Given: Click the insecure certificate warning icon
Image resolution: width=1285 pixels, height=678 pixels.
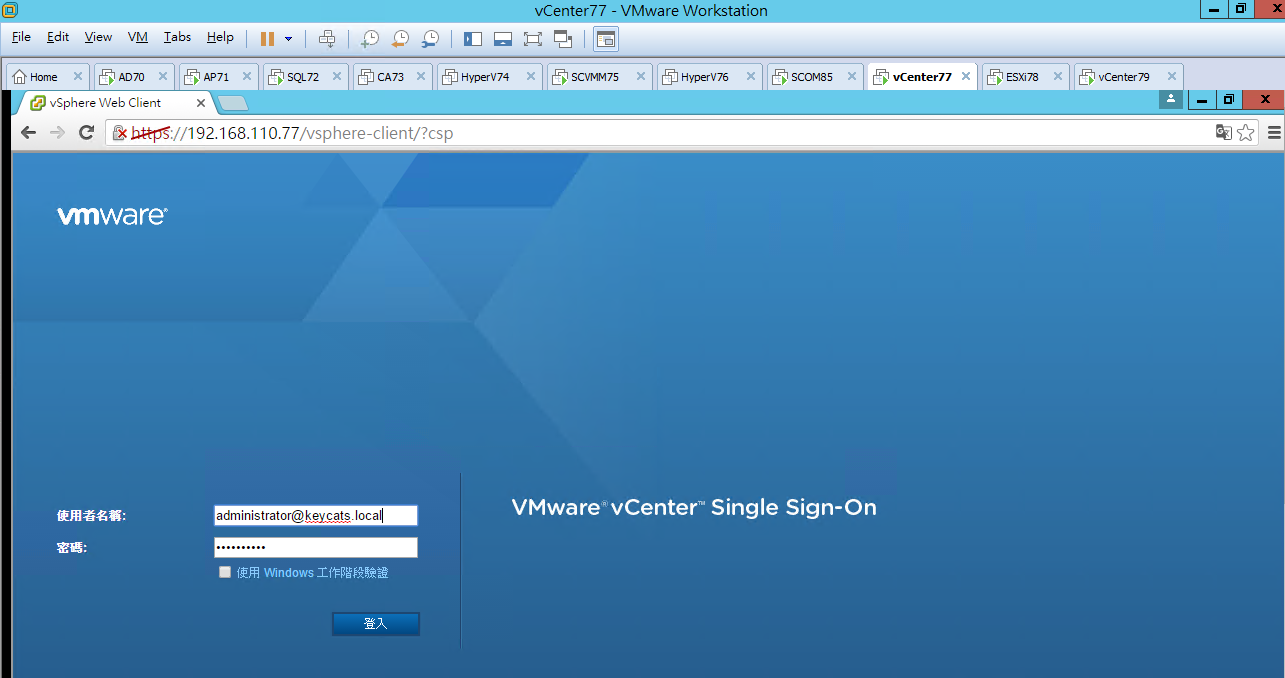Looking at the screenshot, I should 120,133.
